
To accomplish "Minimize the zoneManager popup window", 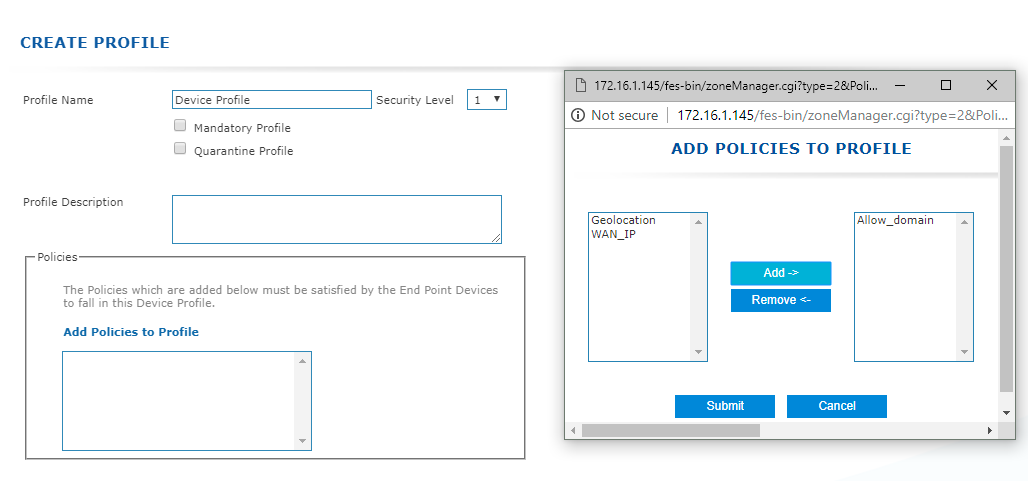I will click(x=901, y=85).
